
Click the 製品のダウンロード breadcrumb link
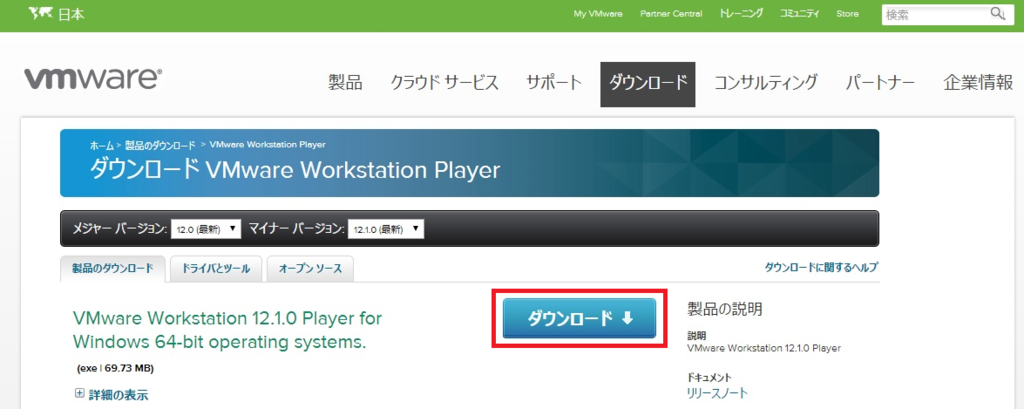(x=159, y=145)
